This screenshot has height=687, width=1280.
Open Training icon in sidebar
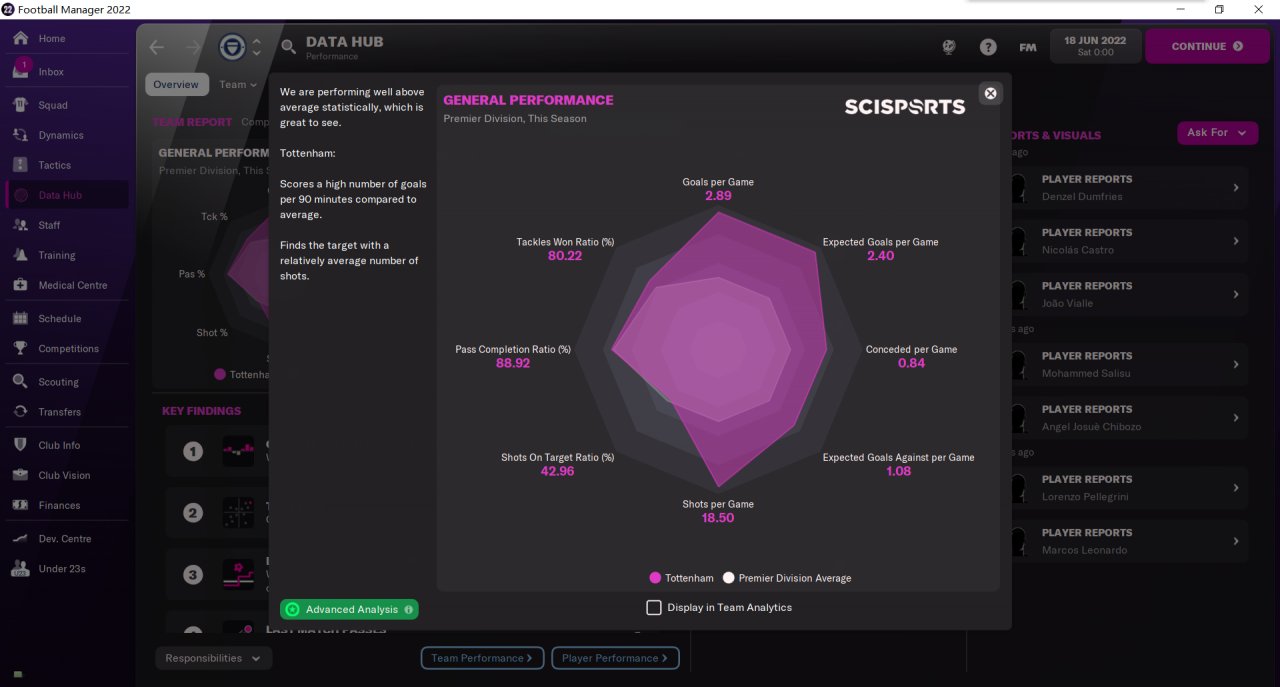point(20,255)
